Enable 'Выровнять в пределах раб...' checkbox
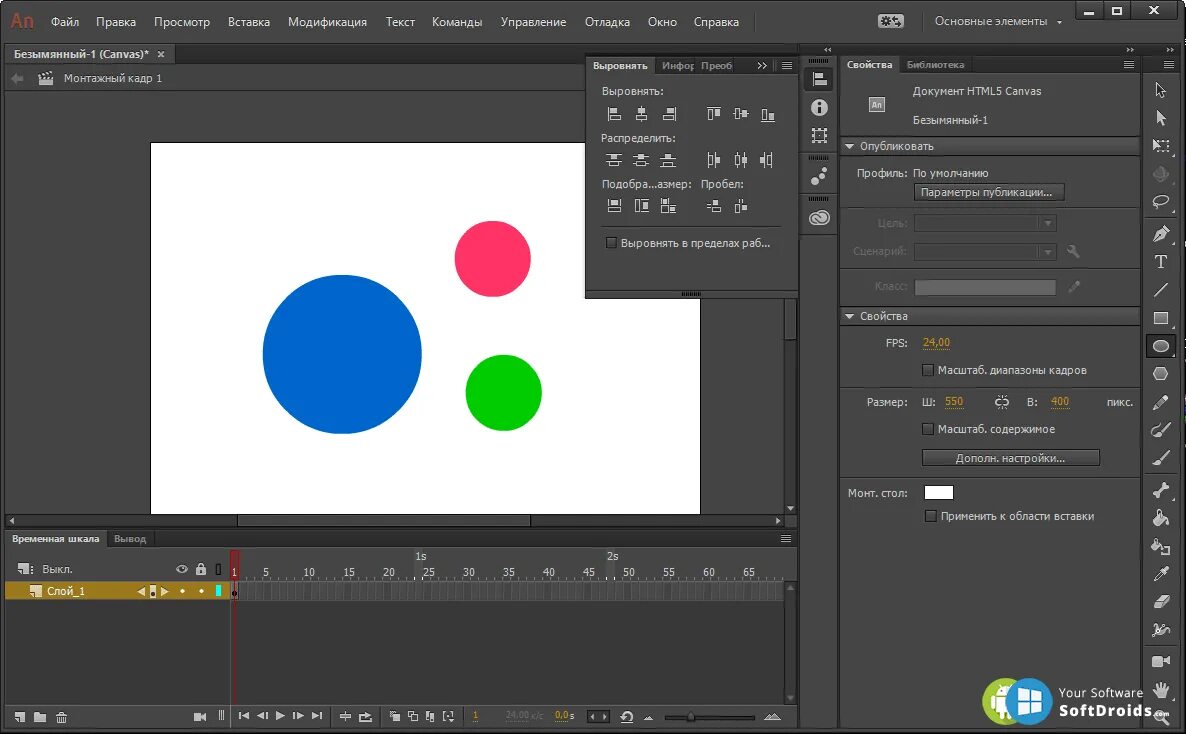This screenshot has width=1186, height=734. click(x=611, y=243)
